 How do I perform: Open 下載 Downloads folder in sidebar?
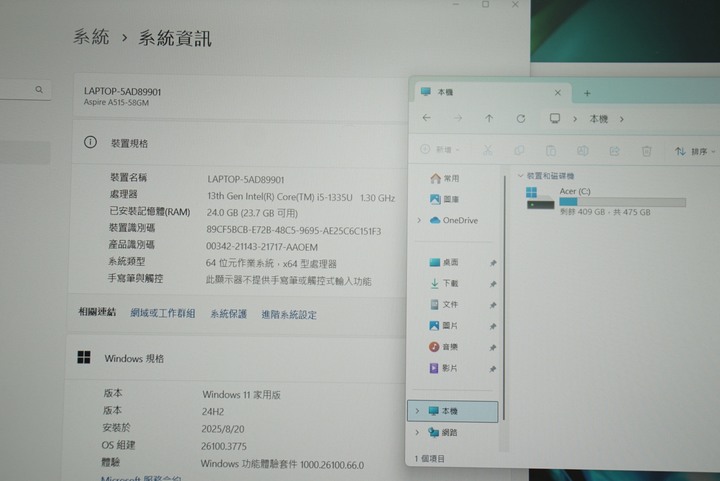coord(444,283)
